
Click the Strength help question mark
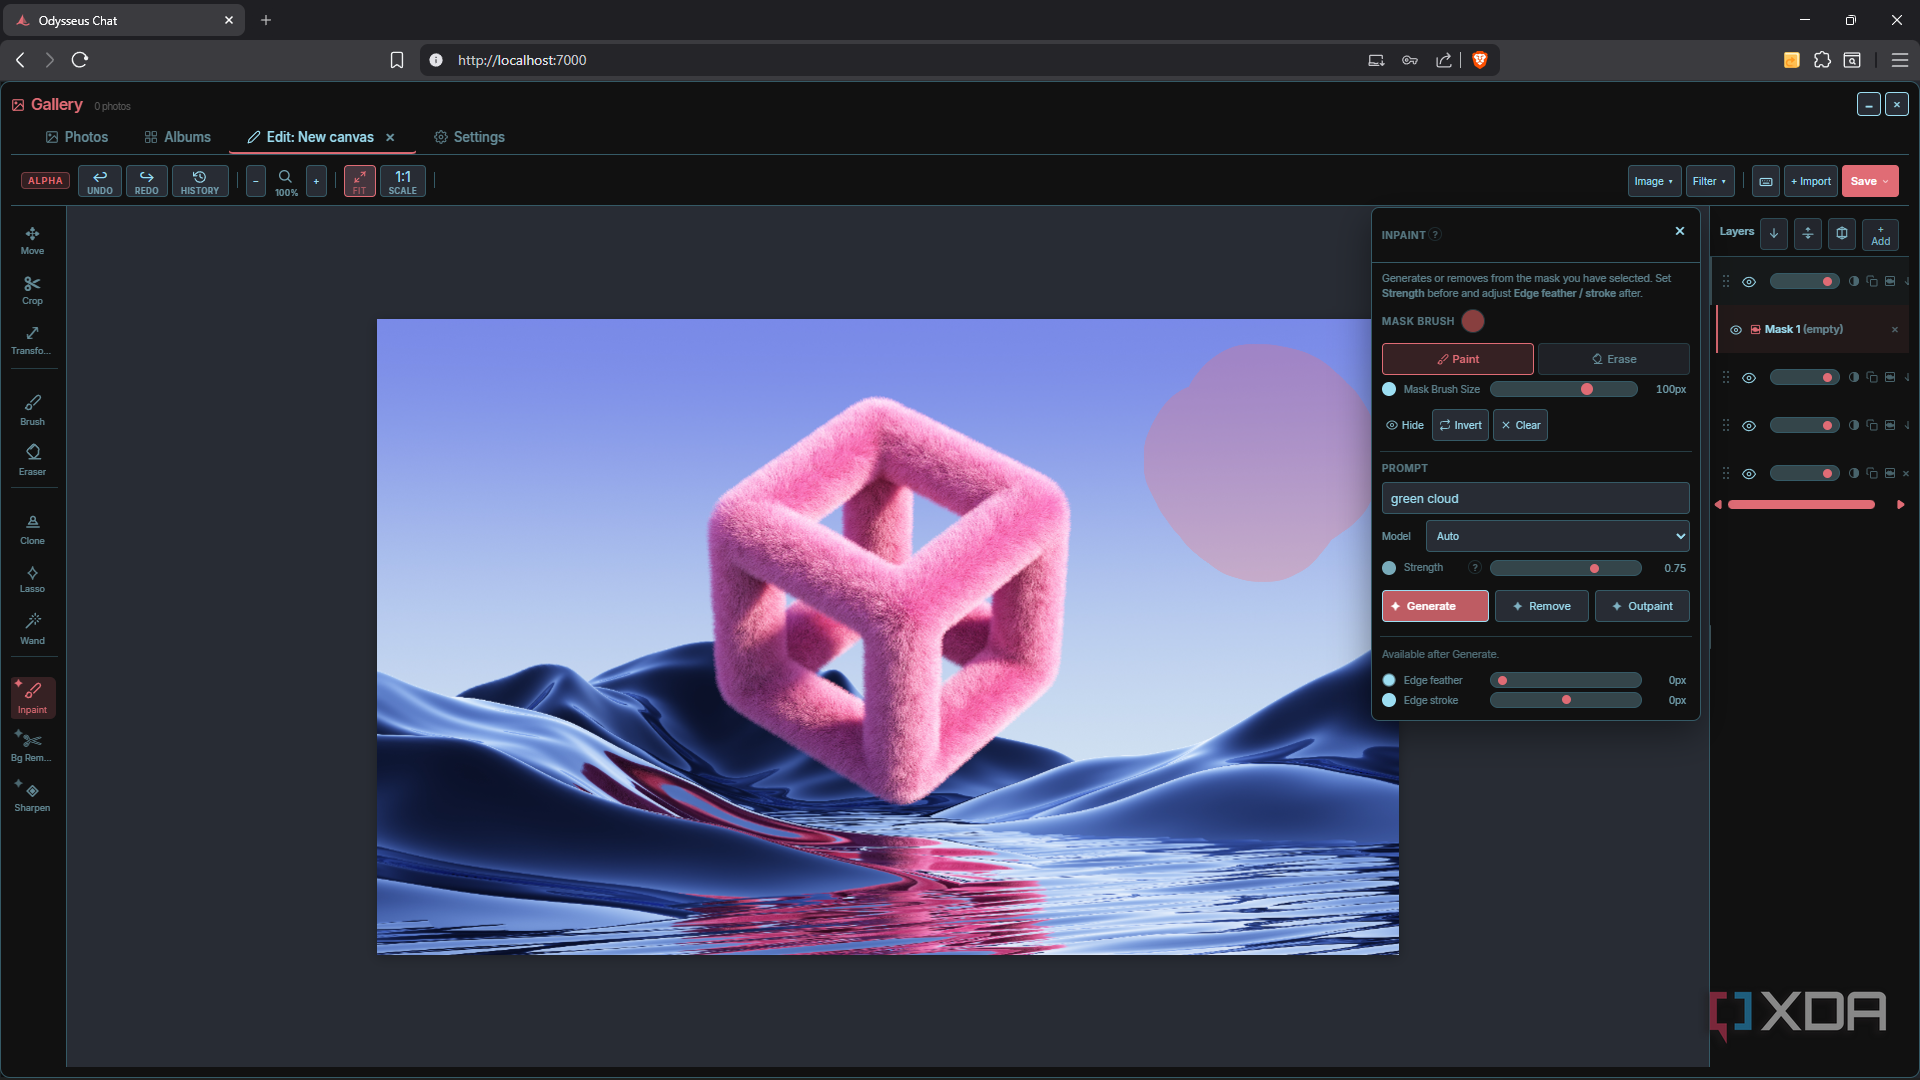tap(1474, 568)
